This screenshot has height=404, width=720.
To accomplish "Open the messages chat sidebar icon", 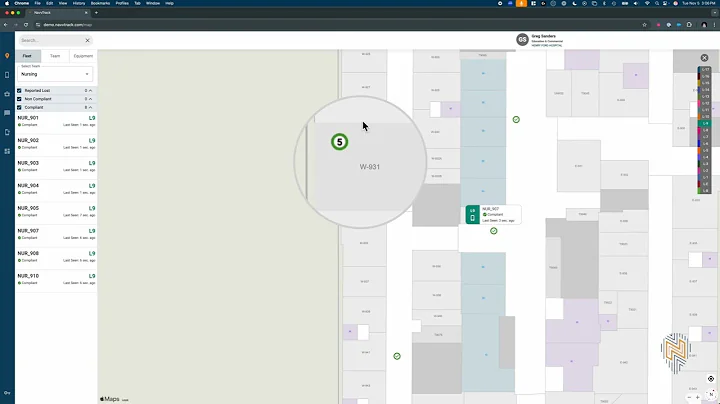I will pyautogui.click(x=7, y=113).
